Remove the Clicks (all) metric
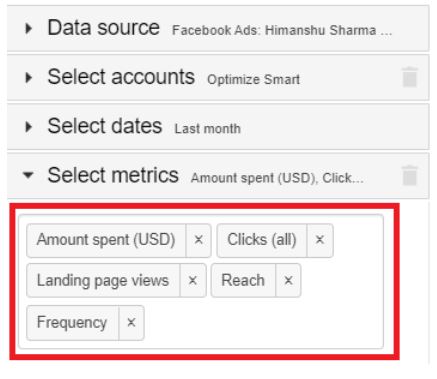Image resolution: width=437 pixels, height=379 pixels. [x=320, y=240]
